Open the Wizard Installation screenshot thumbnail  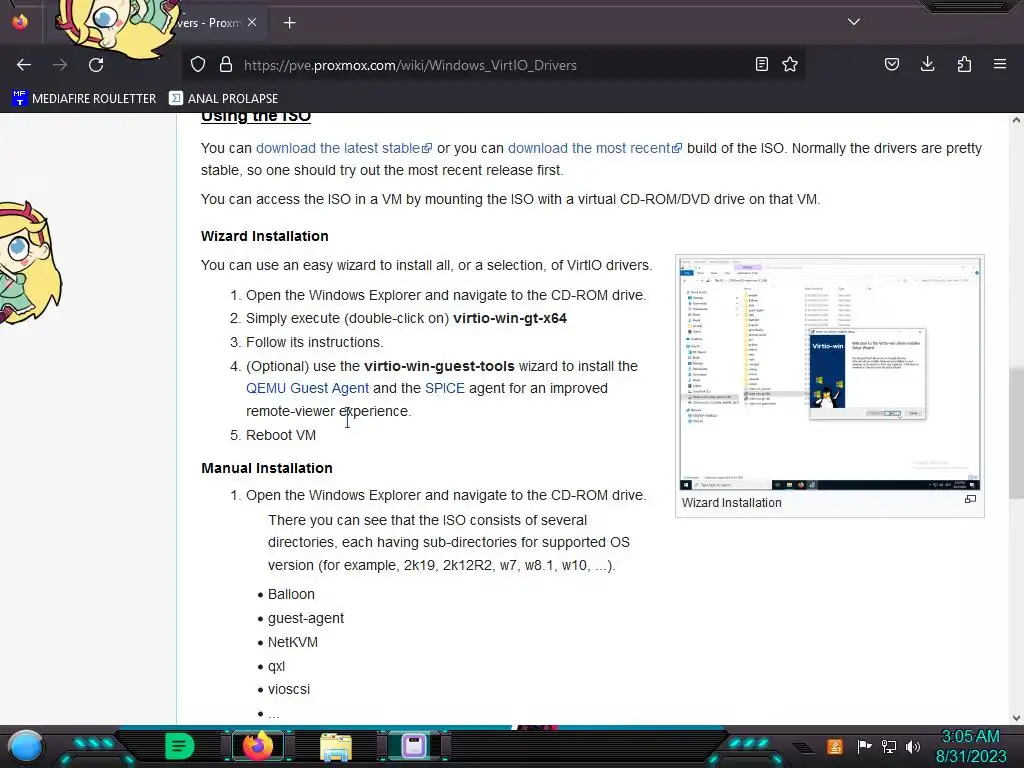coord(829,374)
